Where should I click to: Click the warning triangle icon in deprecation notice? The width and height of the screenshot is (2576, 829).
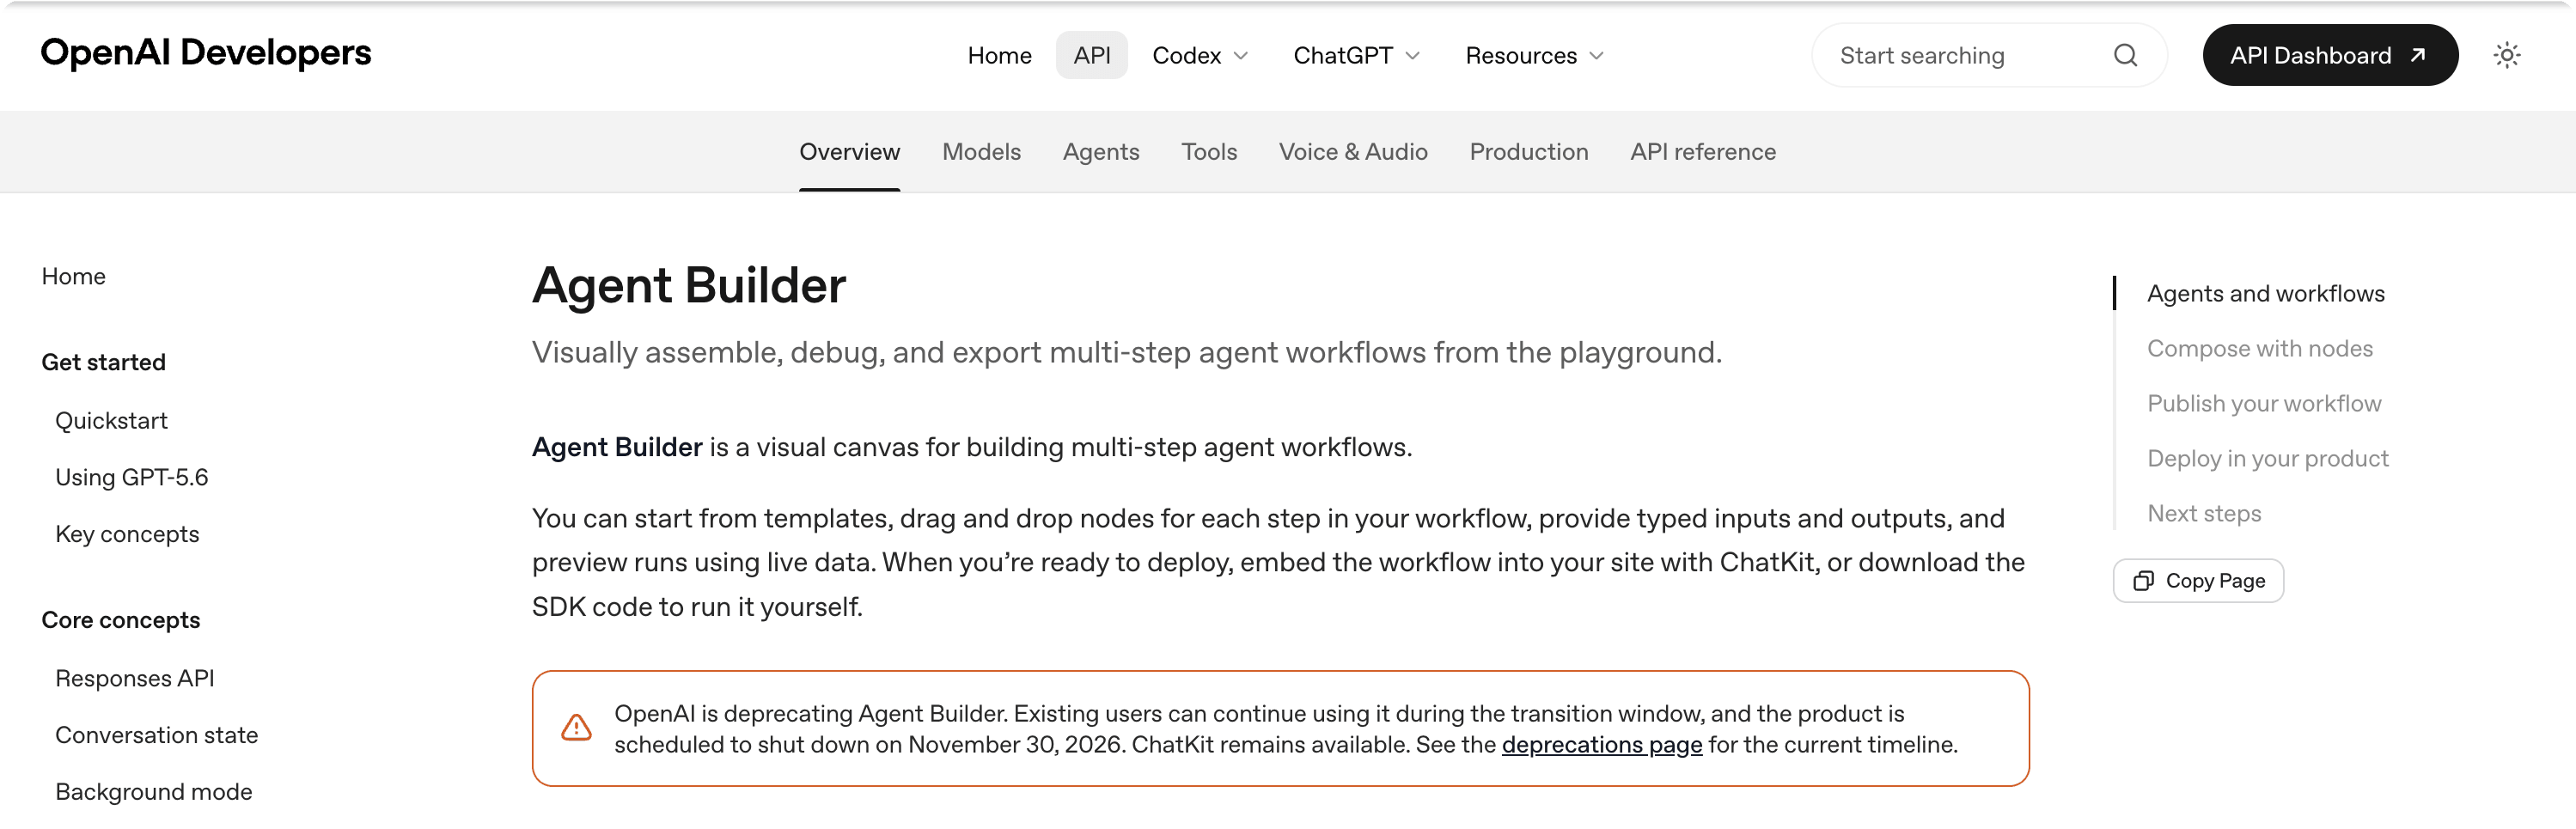[576, 728]
